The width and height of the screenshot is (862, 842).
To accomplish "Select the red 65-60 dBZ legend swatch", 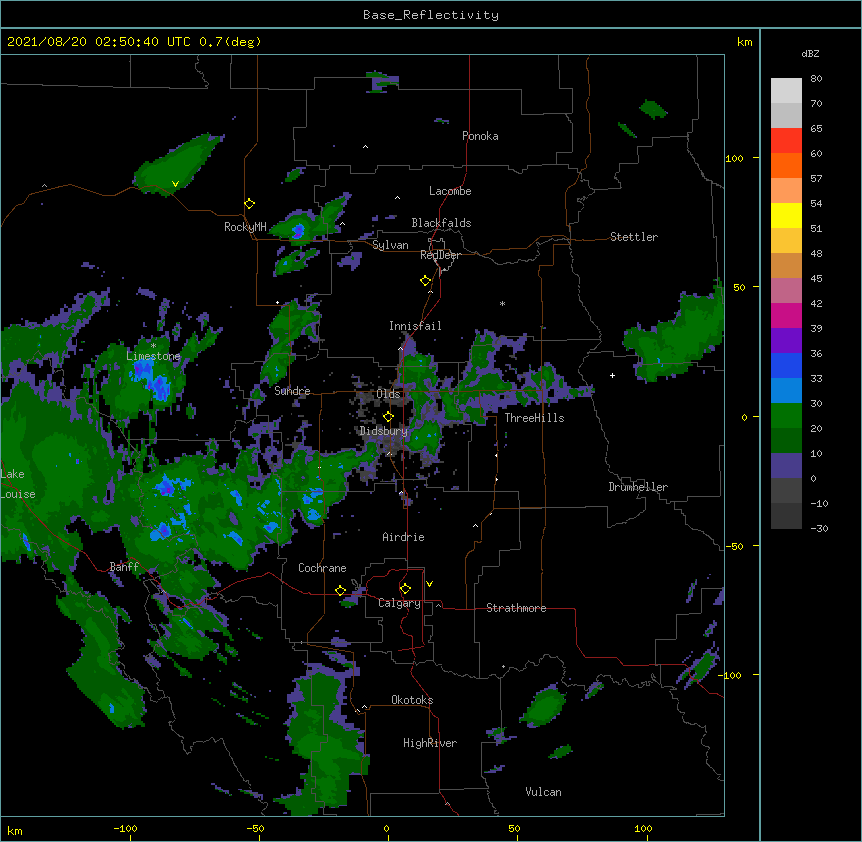I will pyautogui.click(x=786, y=141).
